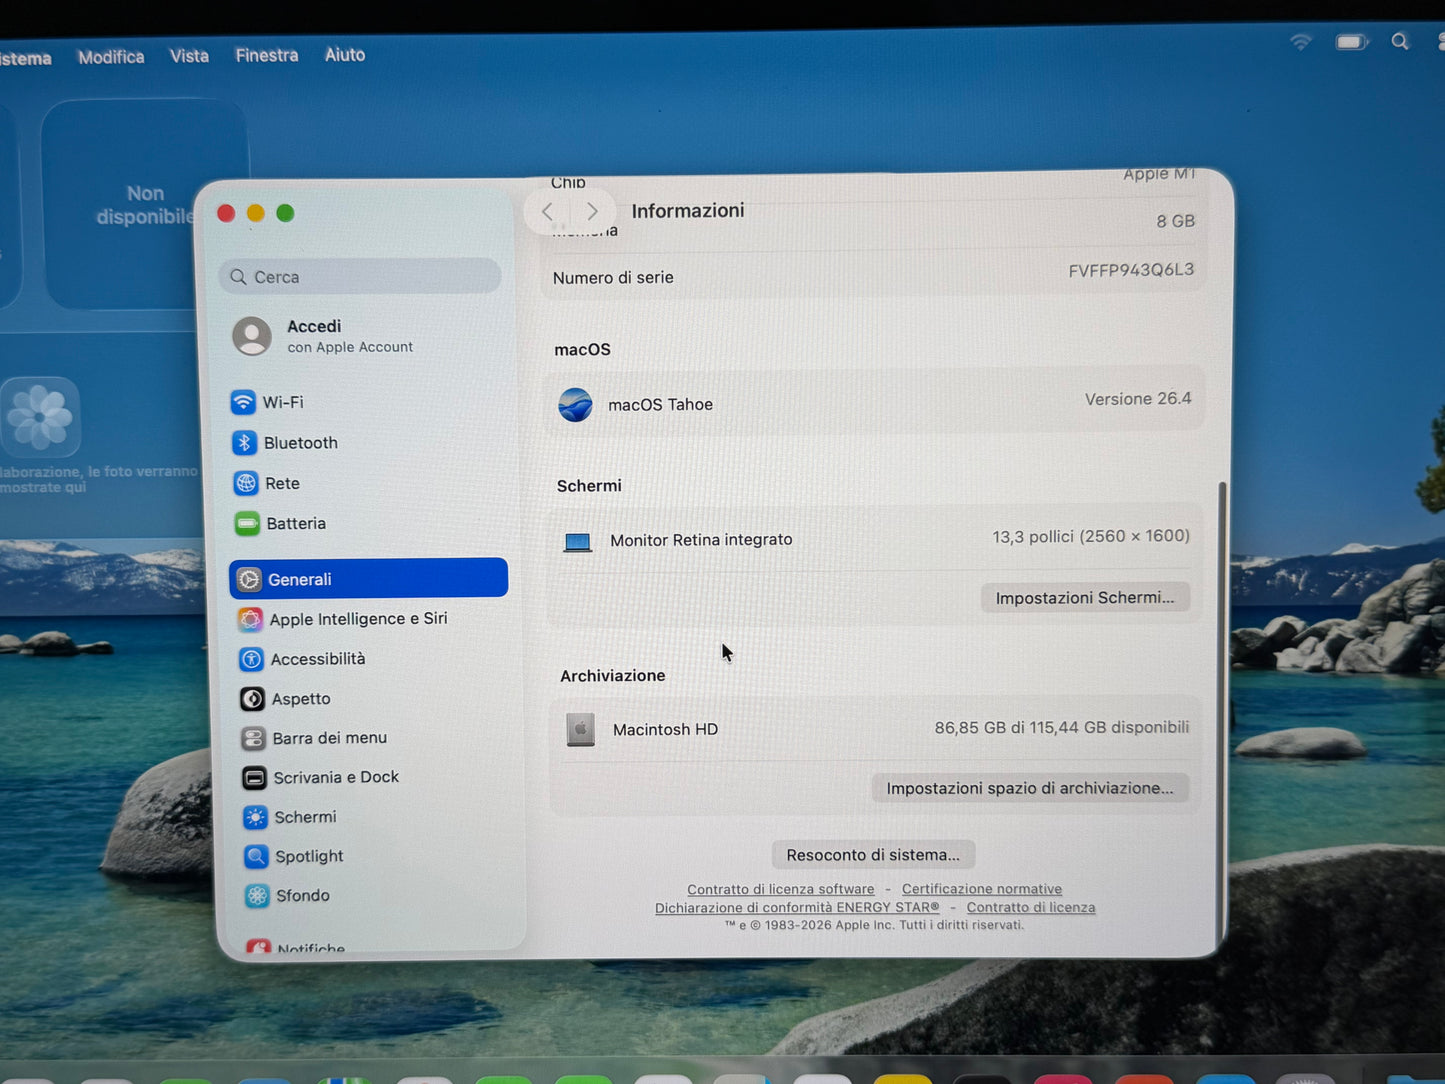Open the Vista menu
This screenshot has height=1084, width=1445.
[189, 56]
